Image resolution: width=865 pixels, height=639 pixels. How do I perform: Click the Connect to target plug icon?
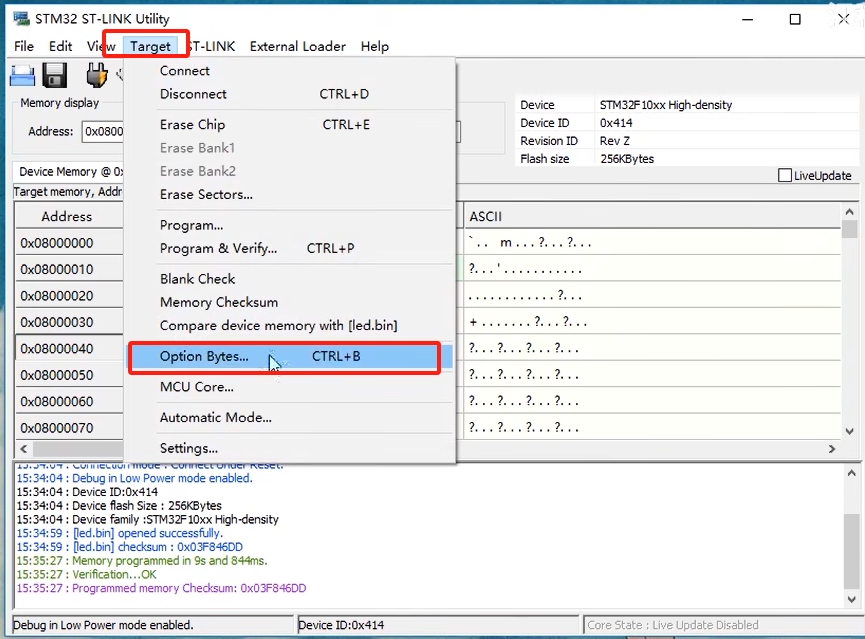97,75
